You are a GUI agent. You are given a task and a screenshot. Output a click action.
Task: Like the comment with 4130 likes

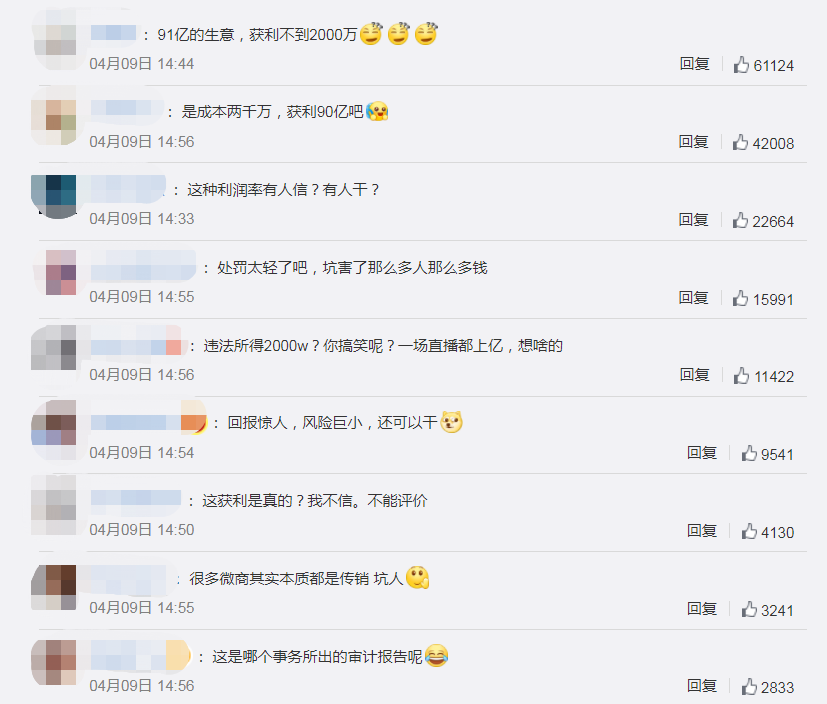tap(749, 532)
